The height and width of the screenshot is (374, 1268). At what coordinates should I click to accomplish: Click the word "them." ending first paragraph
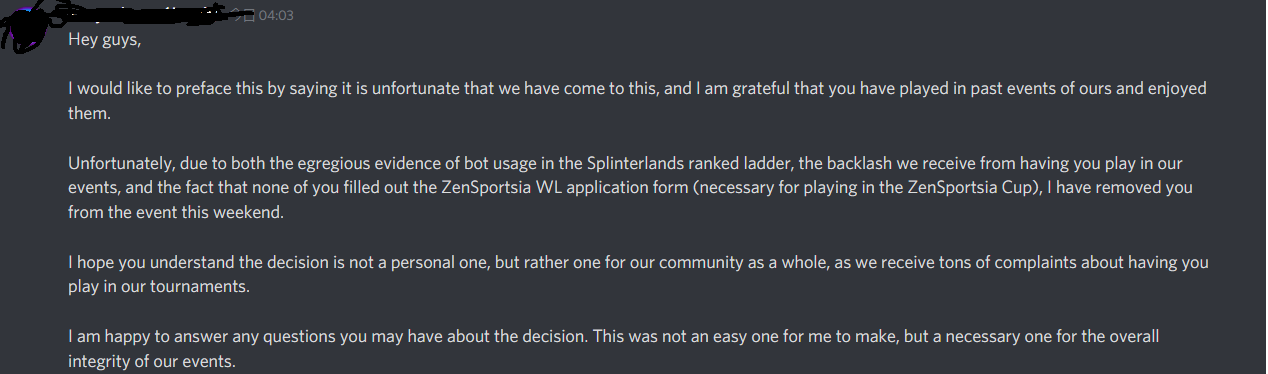coord(88,113)
